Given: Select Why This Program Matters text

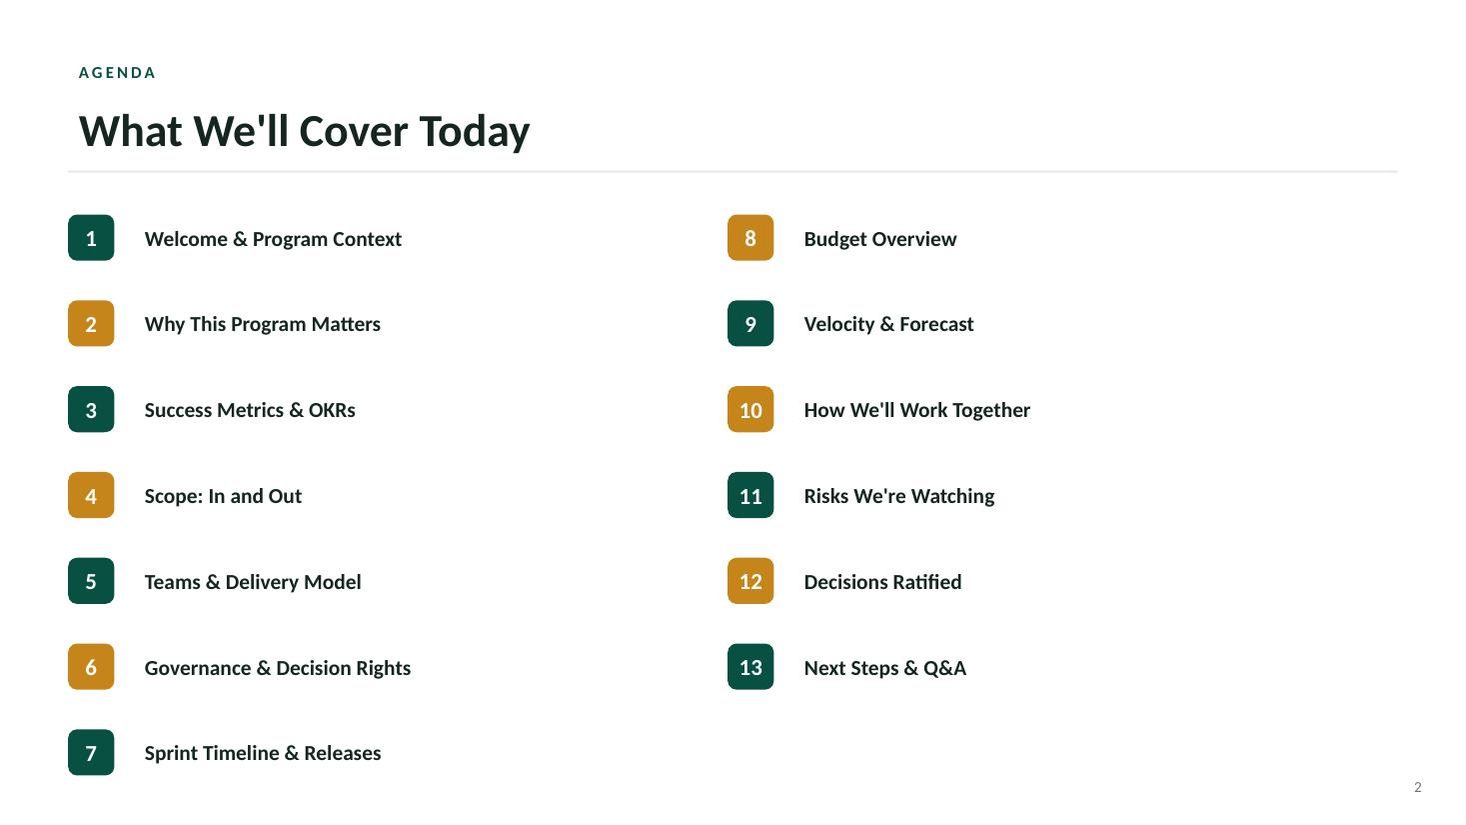Looking at the screenshot, I should 262,324.
